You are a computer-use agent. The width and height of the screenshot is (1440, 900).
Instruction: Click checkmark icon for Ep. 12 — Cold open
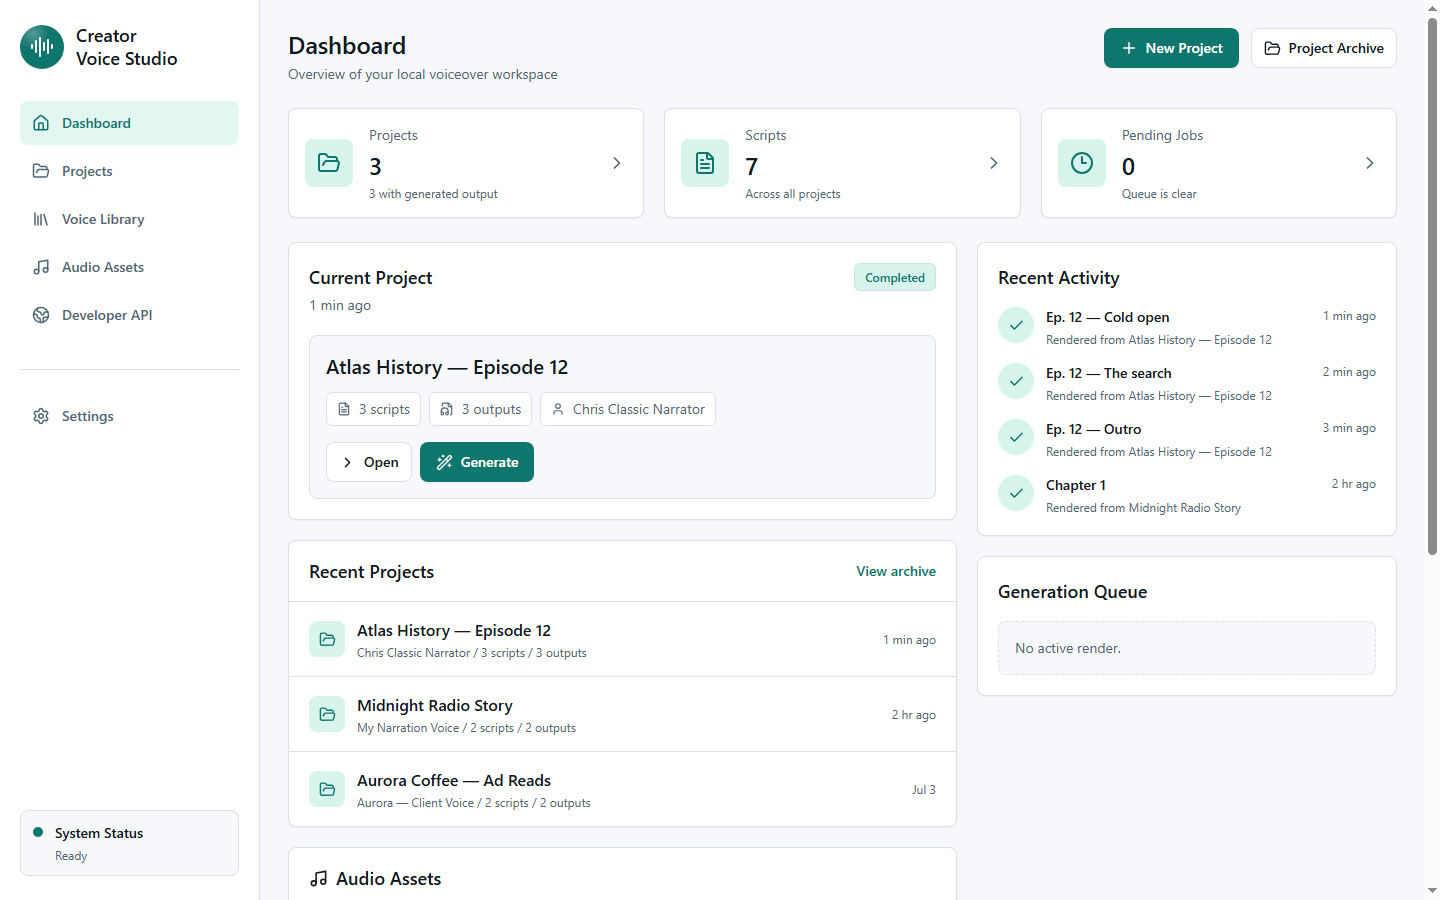click(1016, 325)
